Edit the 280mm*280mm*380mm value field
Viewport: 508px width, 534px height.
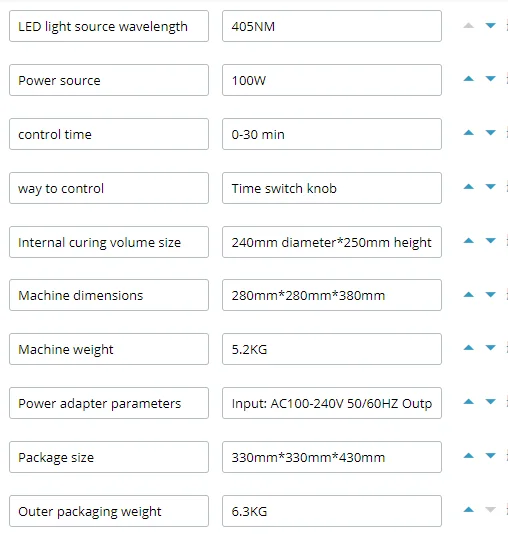tap(332, 295)
